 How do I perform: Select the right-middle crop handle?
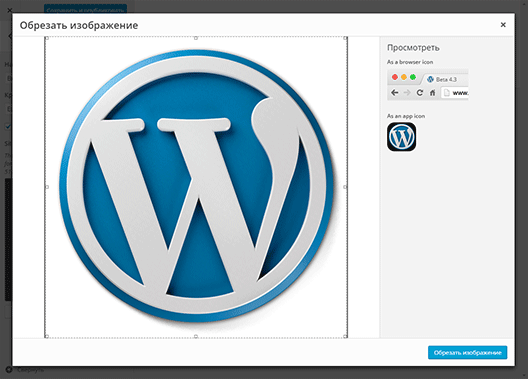click(x=345, y=187)
